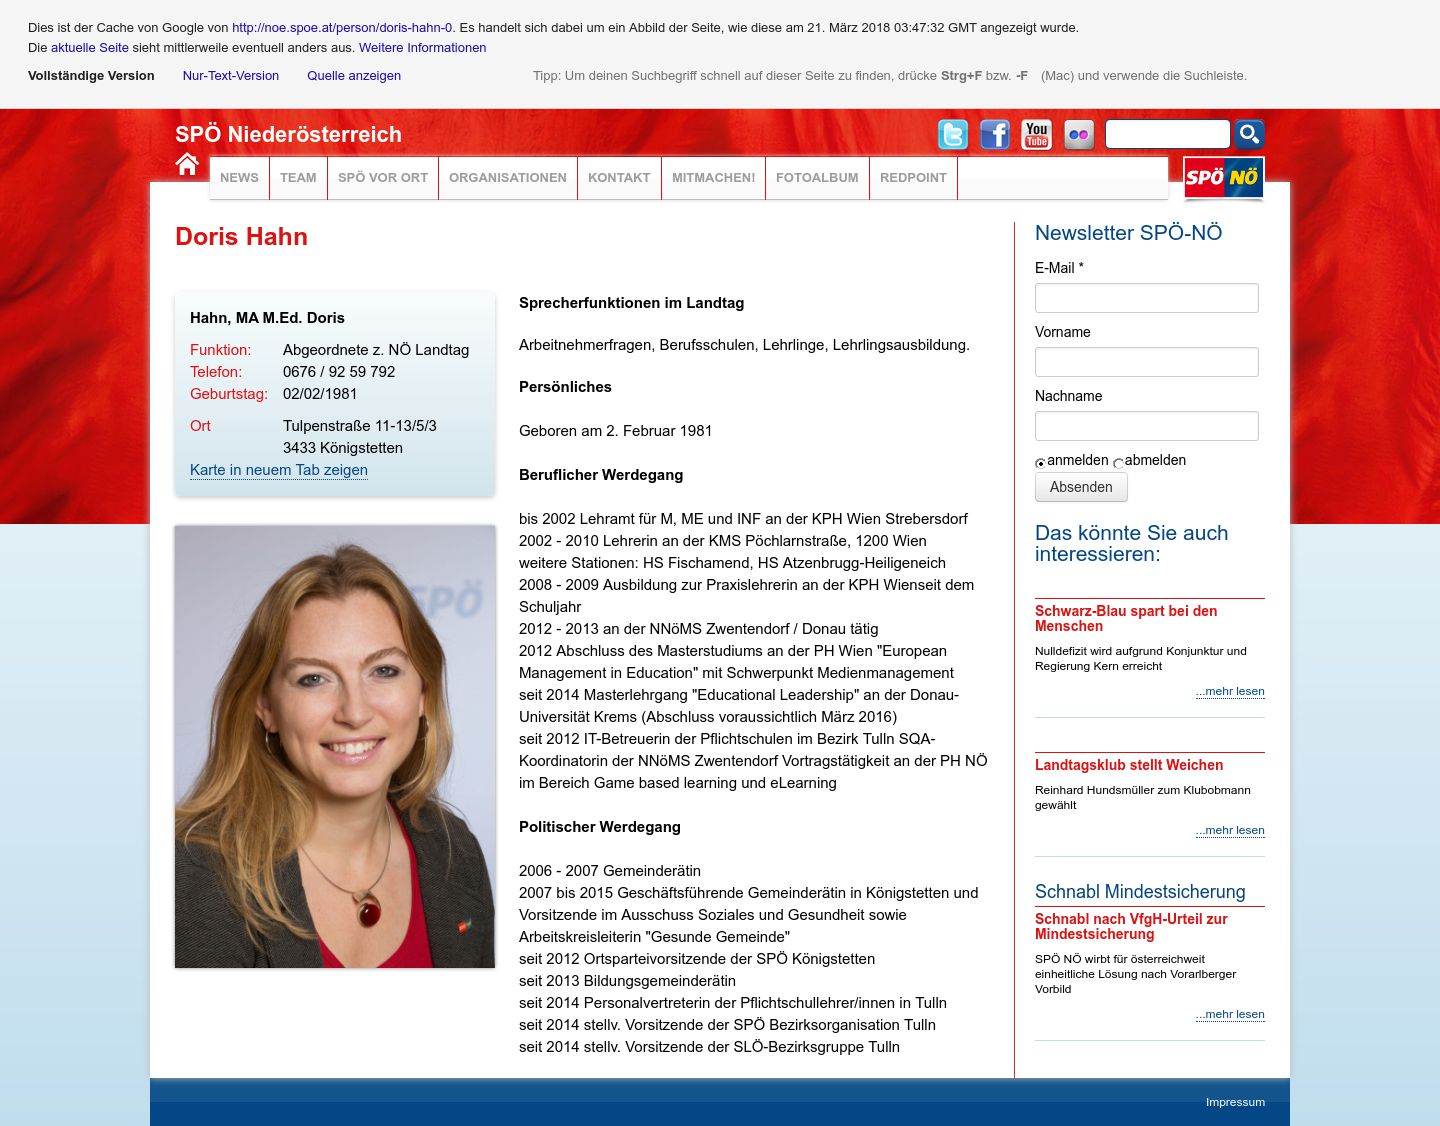Screen dimensions: 1440x1126
Task: Click 'Hahn, MA M.Ed. Doris' name text
Action: point(267,318)
